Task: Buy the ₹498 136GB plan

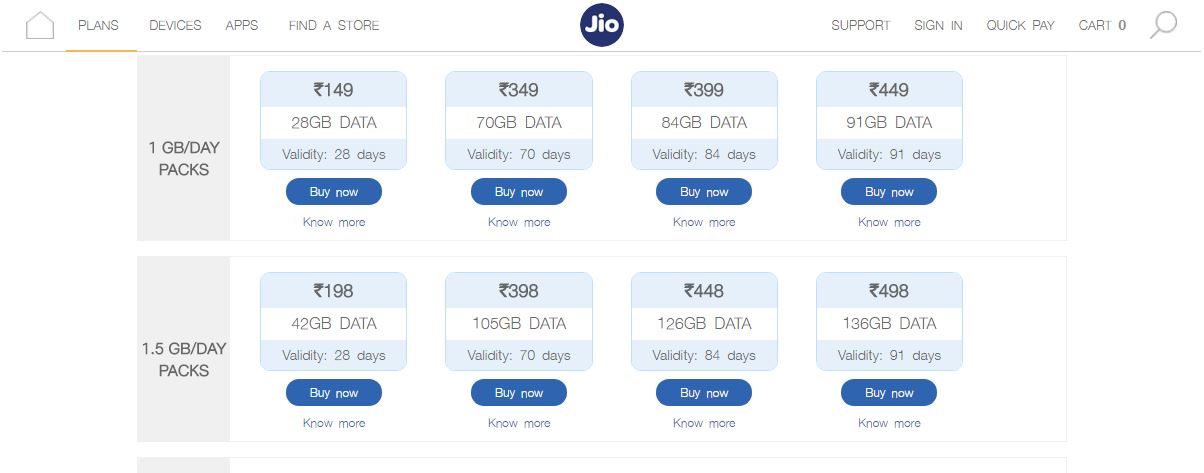Action: click(889, 393)
